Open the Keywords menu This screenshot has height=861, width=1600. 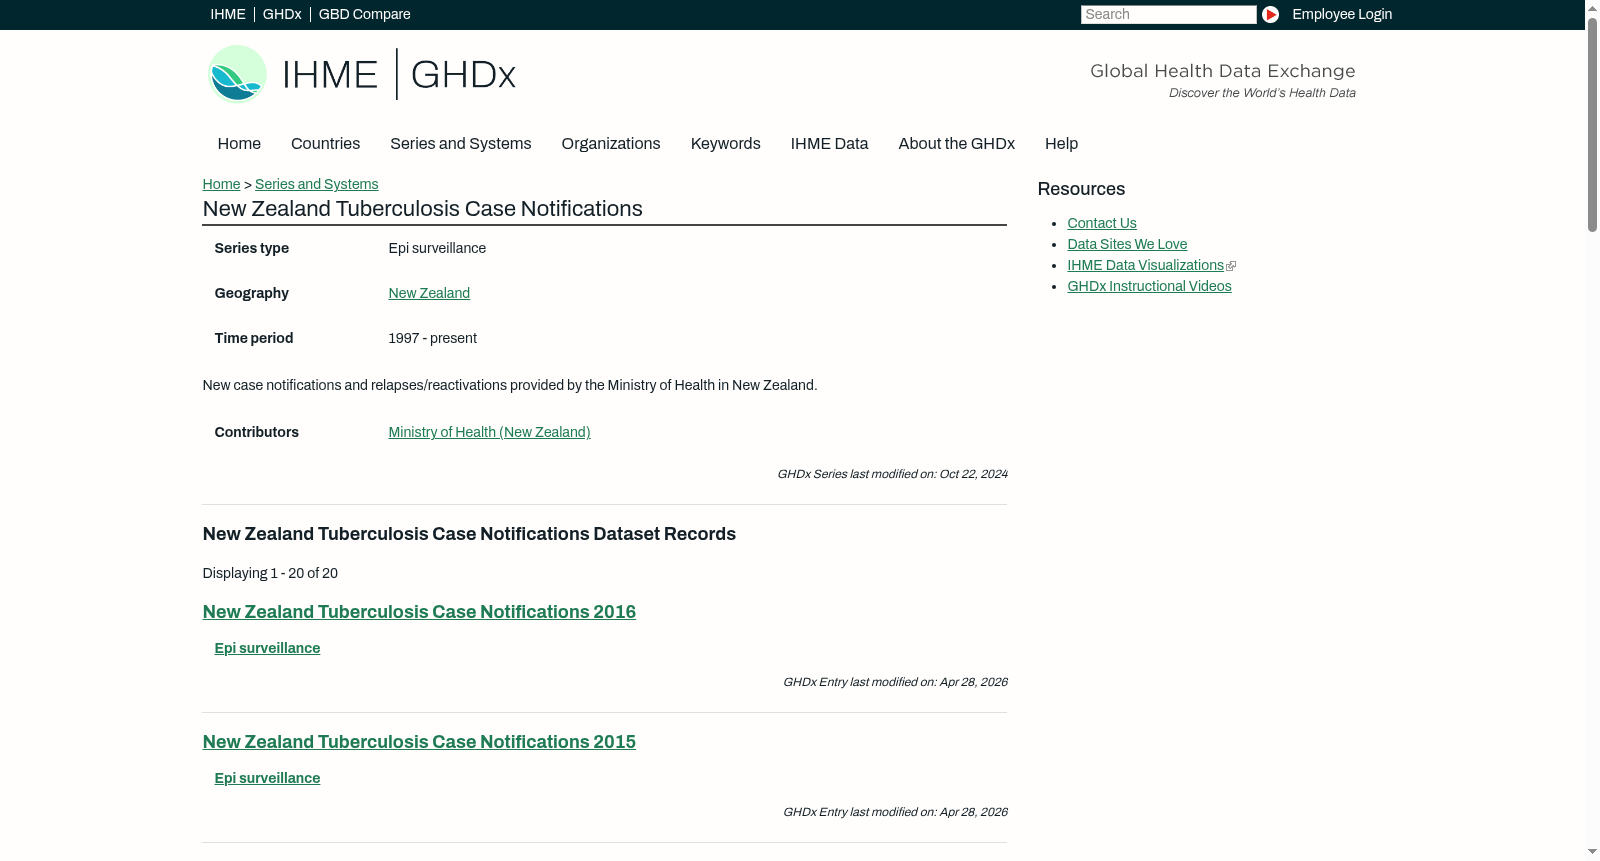pos(726,144)
